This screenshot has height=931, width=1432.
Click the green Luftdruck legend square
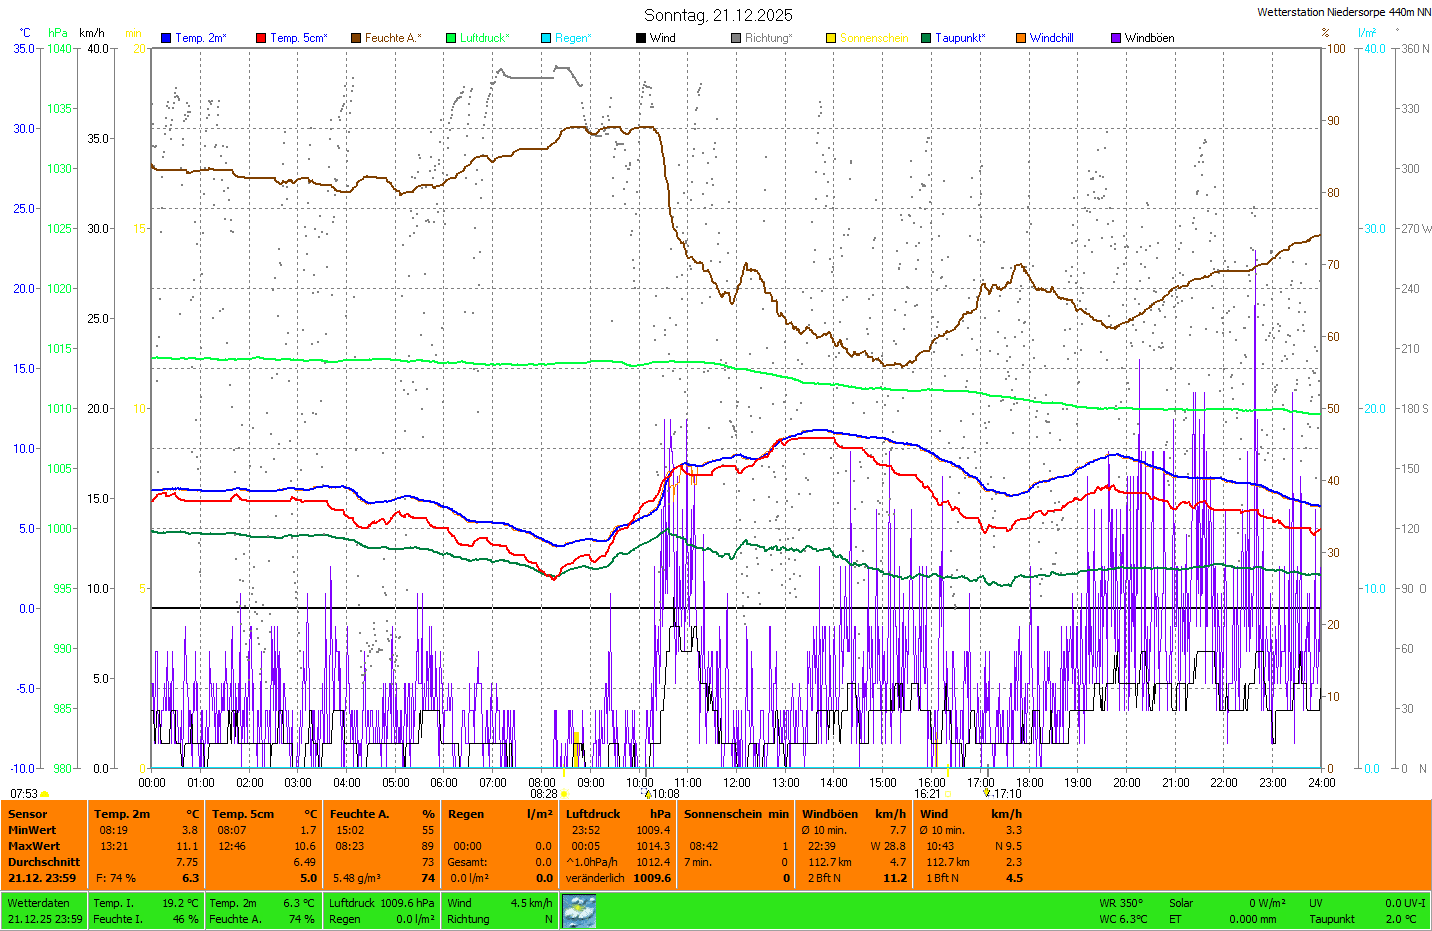point(451,38)
